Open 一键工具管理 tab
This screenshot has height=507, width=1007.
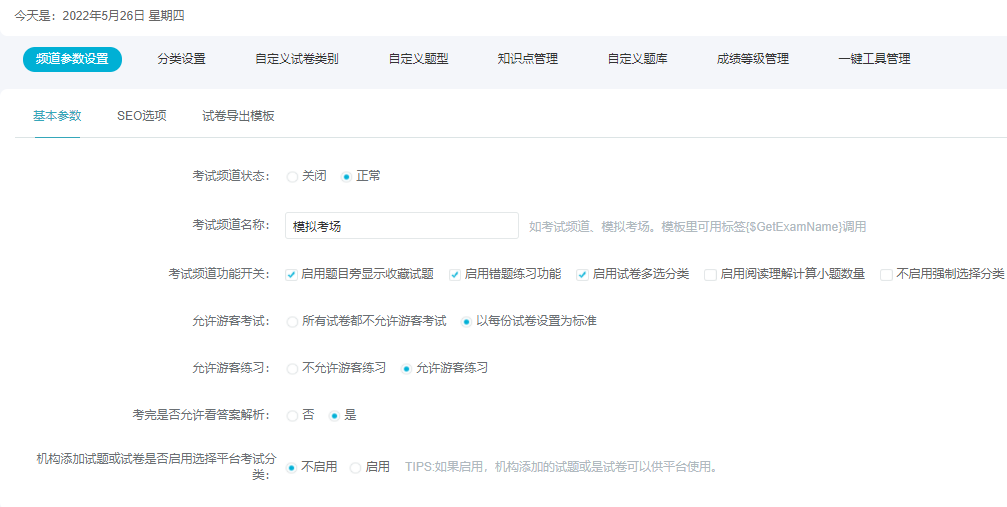point(874,59)
